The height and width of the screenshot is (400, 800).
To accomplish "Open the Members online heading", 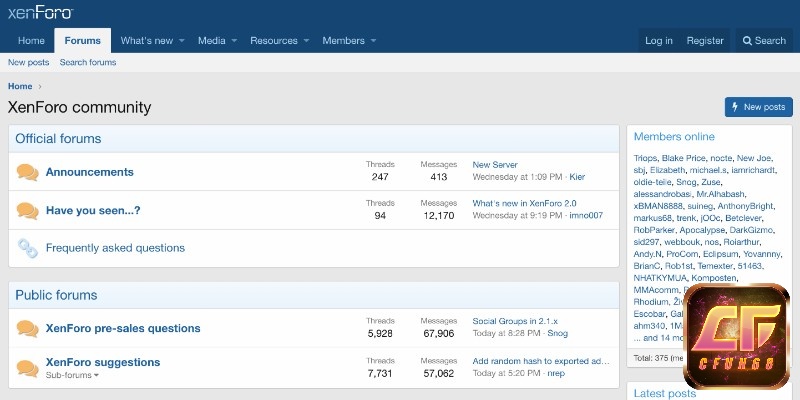I will (x=674, y=137).
